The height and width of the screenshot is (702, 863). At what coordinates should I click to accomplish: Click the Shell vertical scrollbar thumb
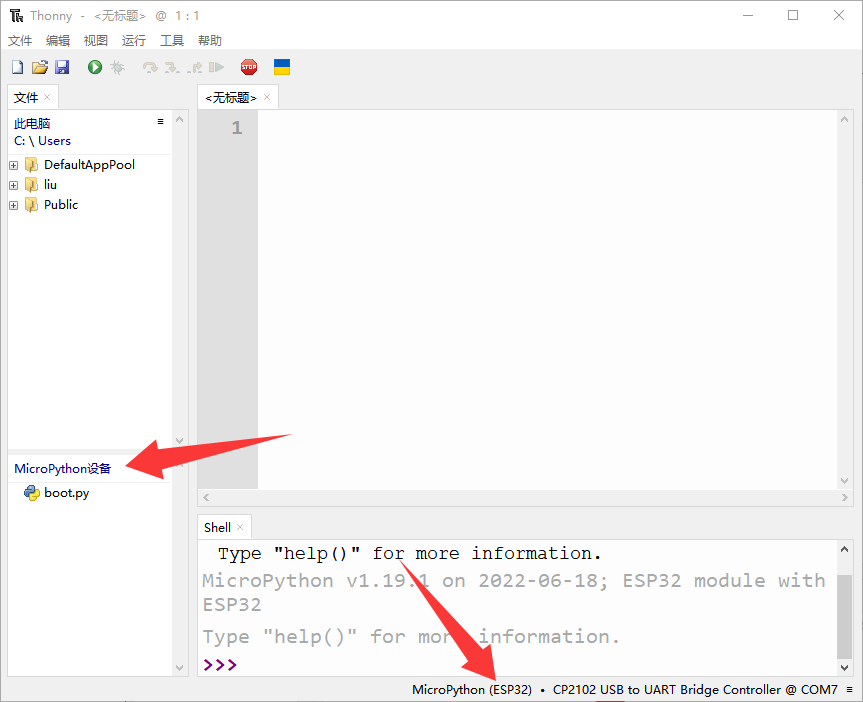point(844,617)
